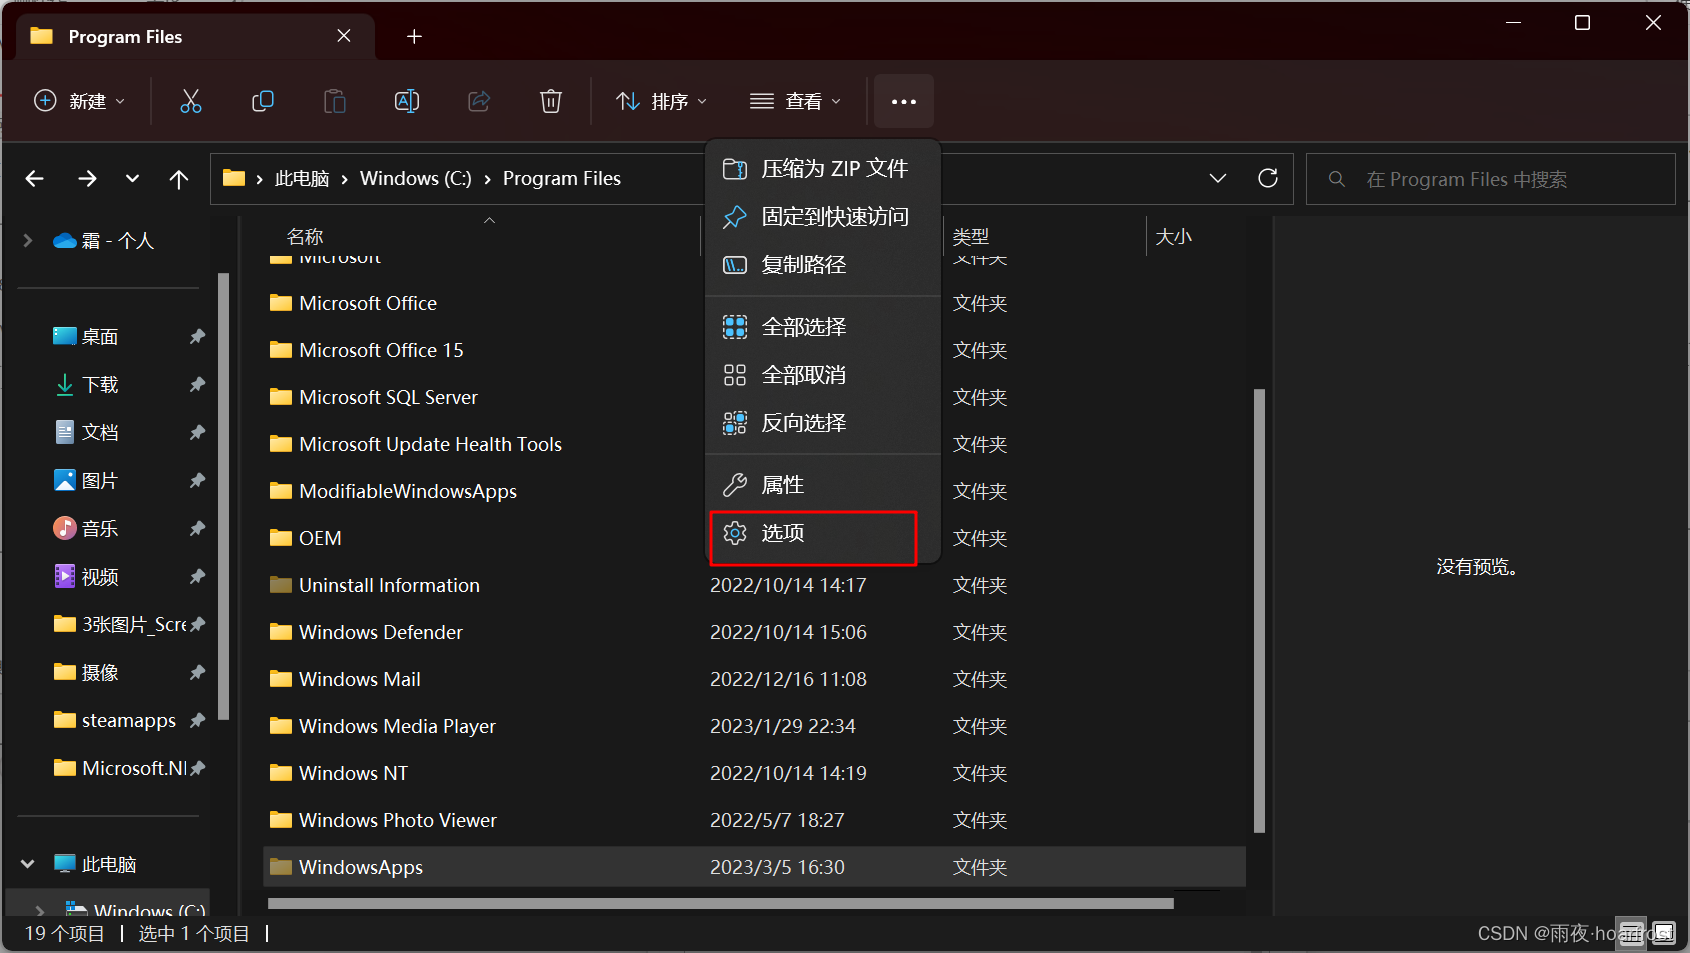Open 摄像 folder in the sidebar

click(100, 673)
